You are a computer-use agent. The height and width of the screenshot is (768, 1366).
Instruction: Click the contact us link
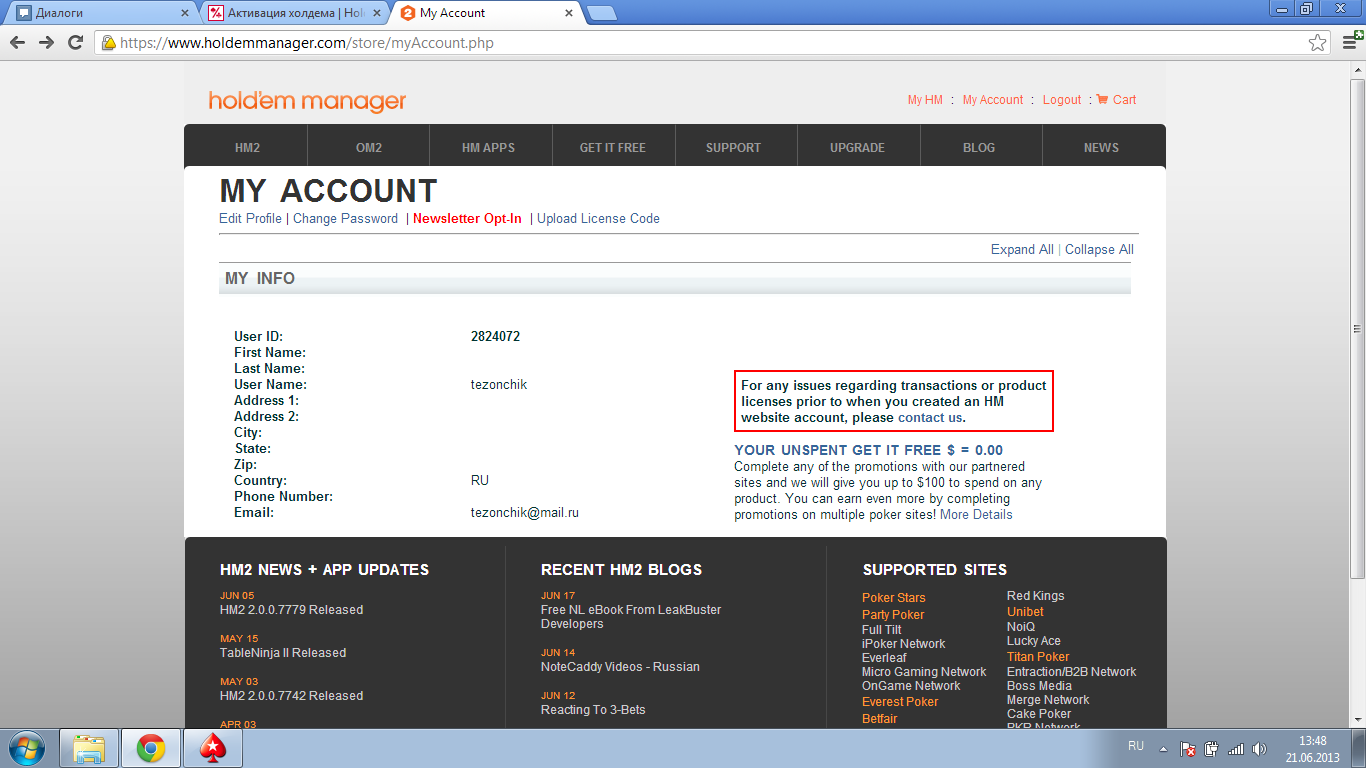tap(930, 417)
